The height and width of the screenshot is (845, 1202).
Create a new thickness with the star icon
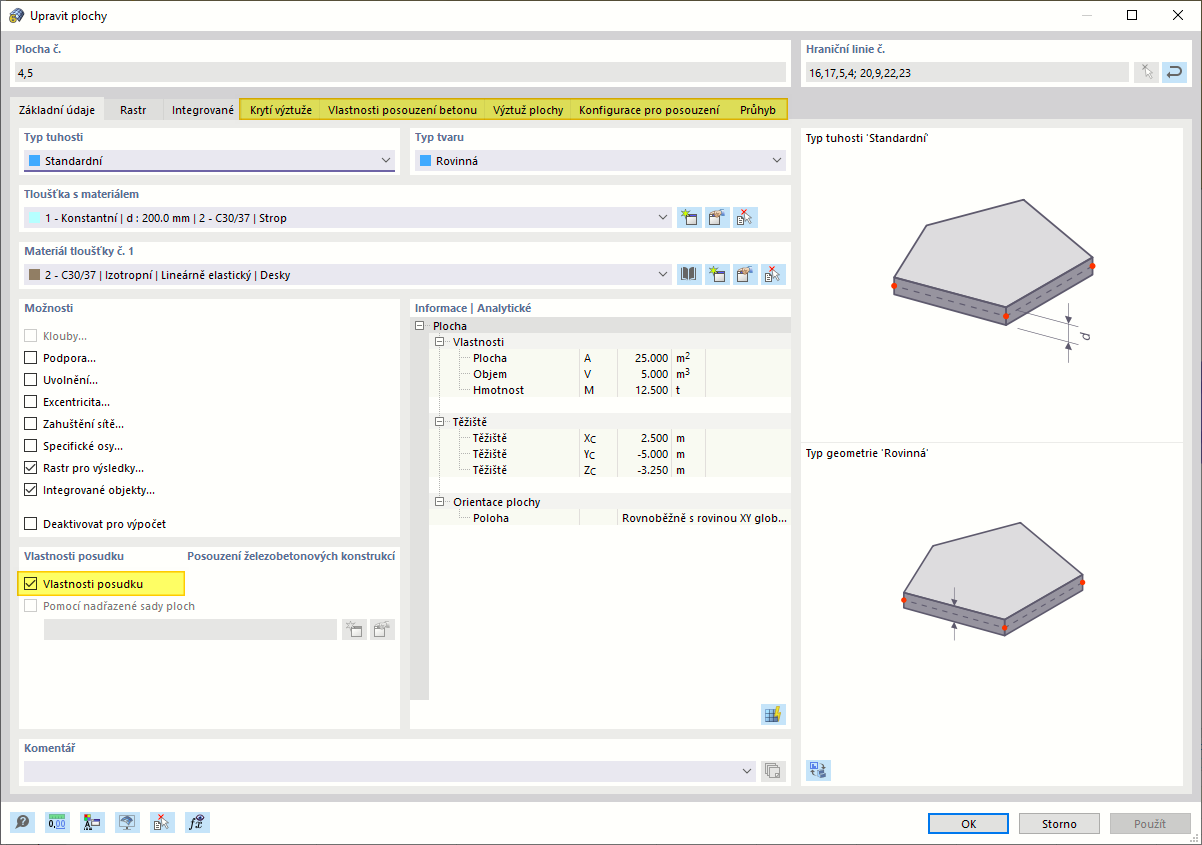[x=688, y=217]
